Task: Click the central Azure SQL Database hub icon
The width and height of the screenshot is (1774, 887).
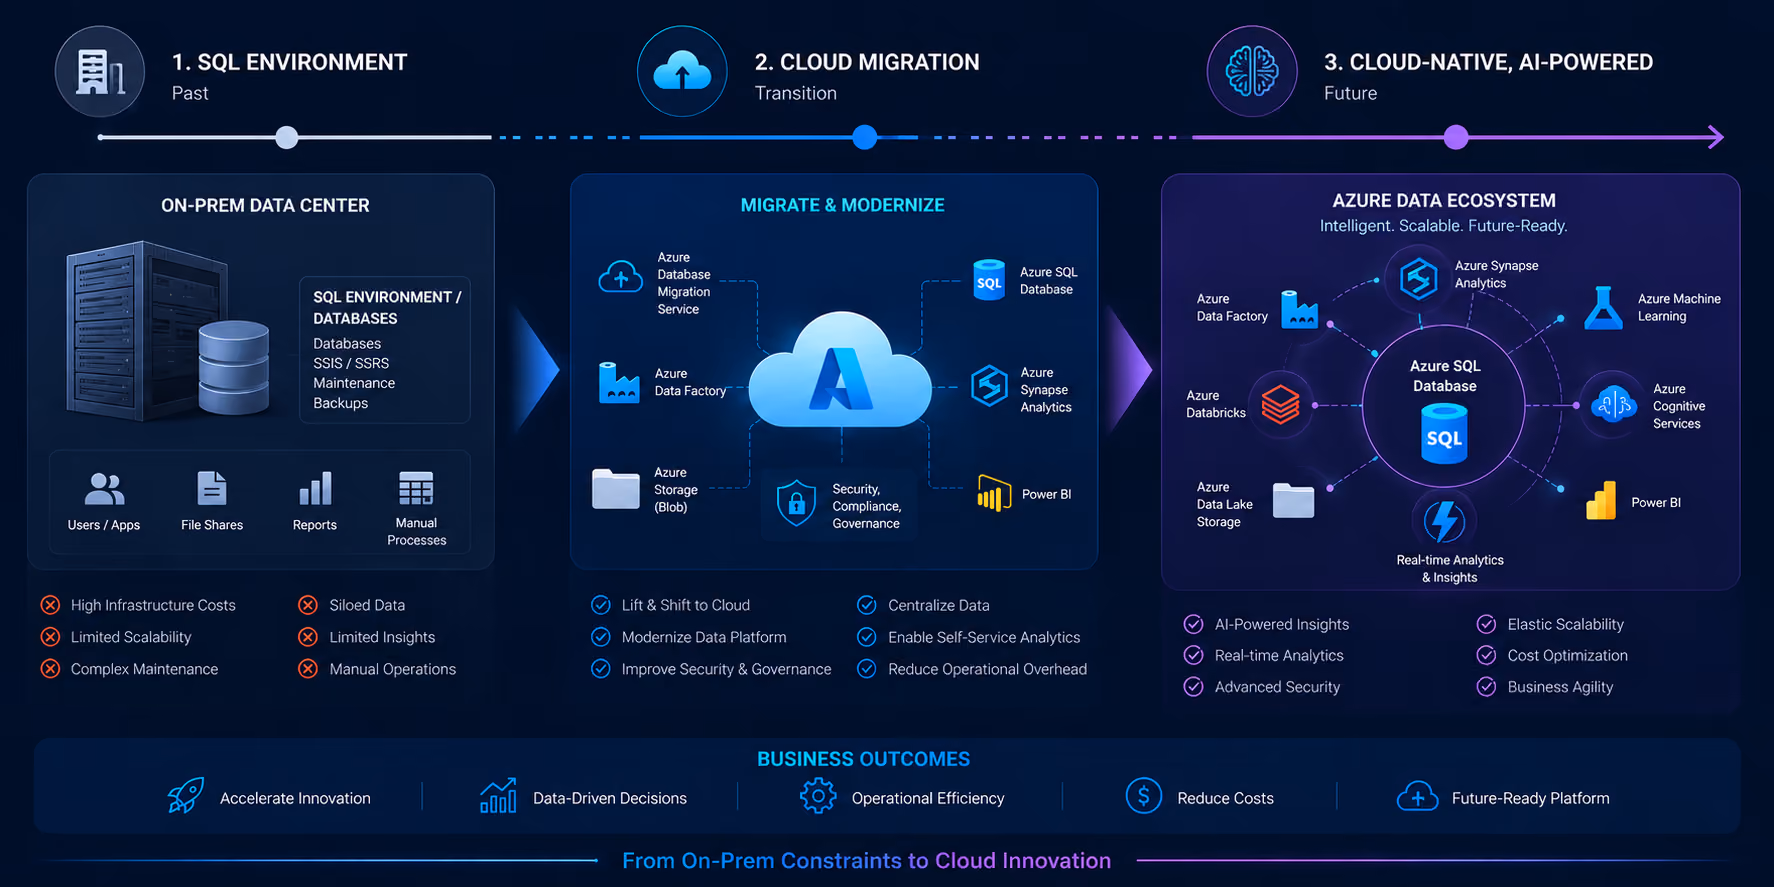Action: point(1444,433)
